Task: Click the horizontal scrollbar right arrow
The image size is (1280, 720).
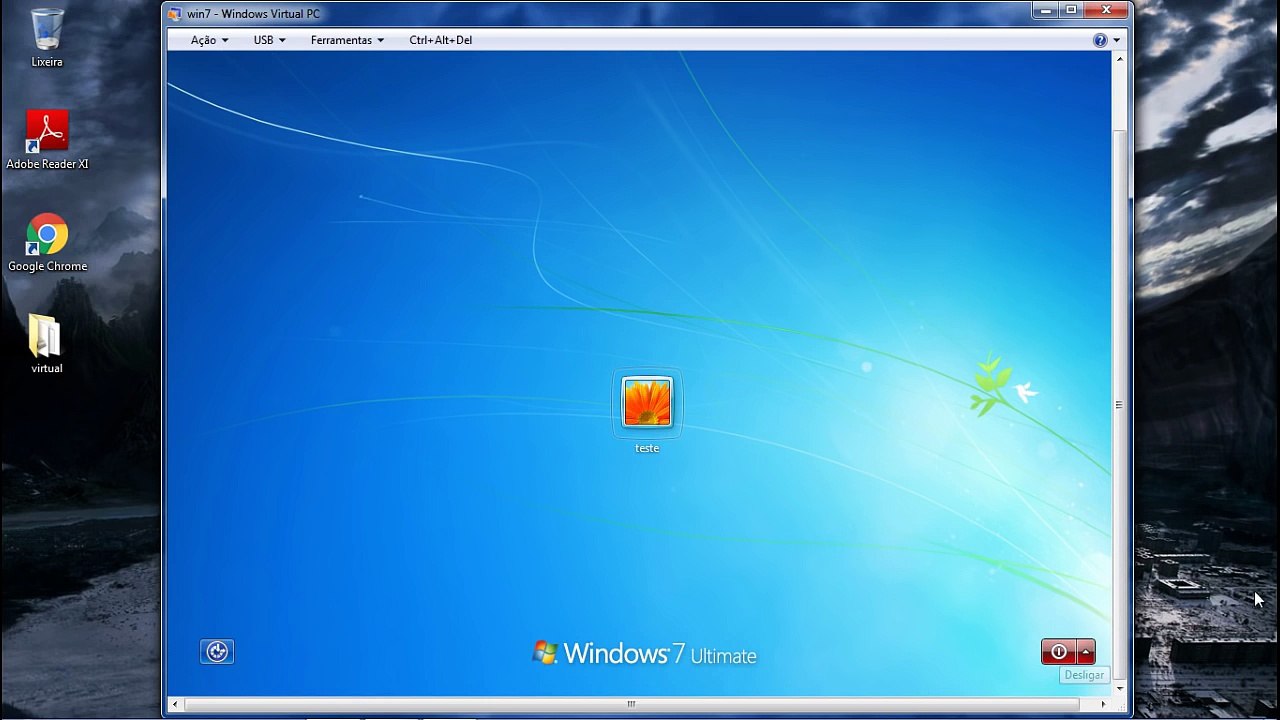Action: coord(1102,704)
